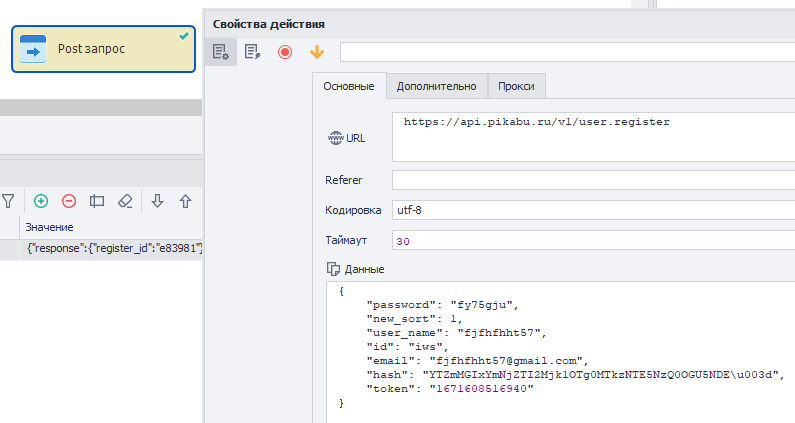Select the row containing register_id response
Viewport: 795px width, 423px height.
(110, 248)
